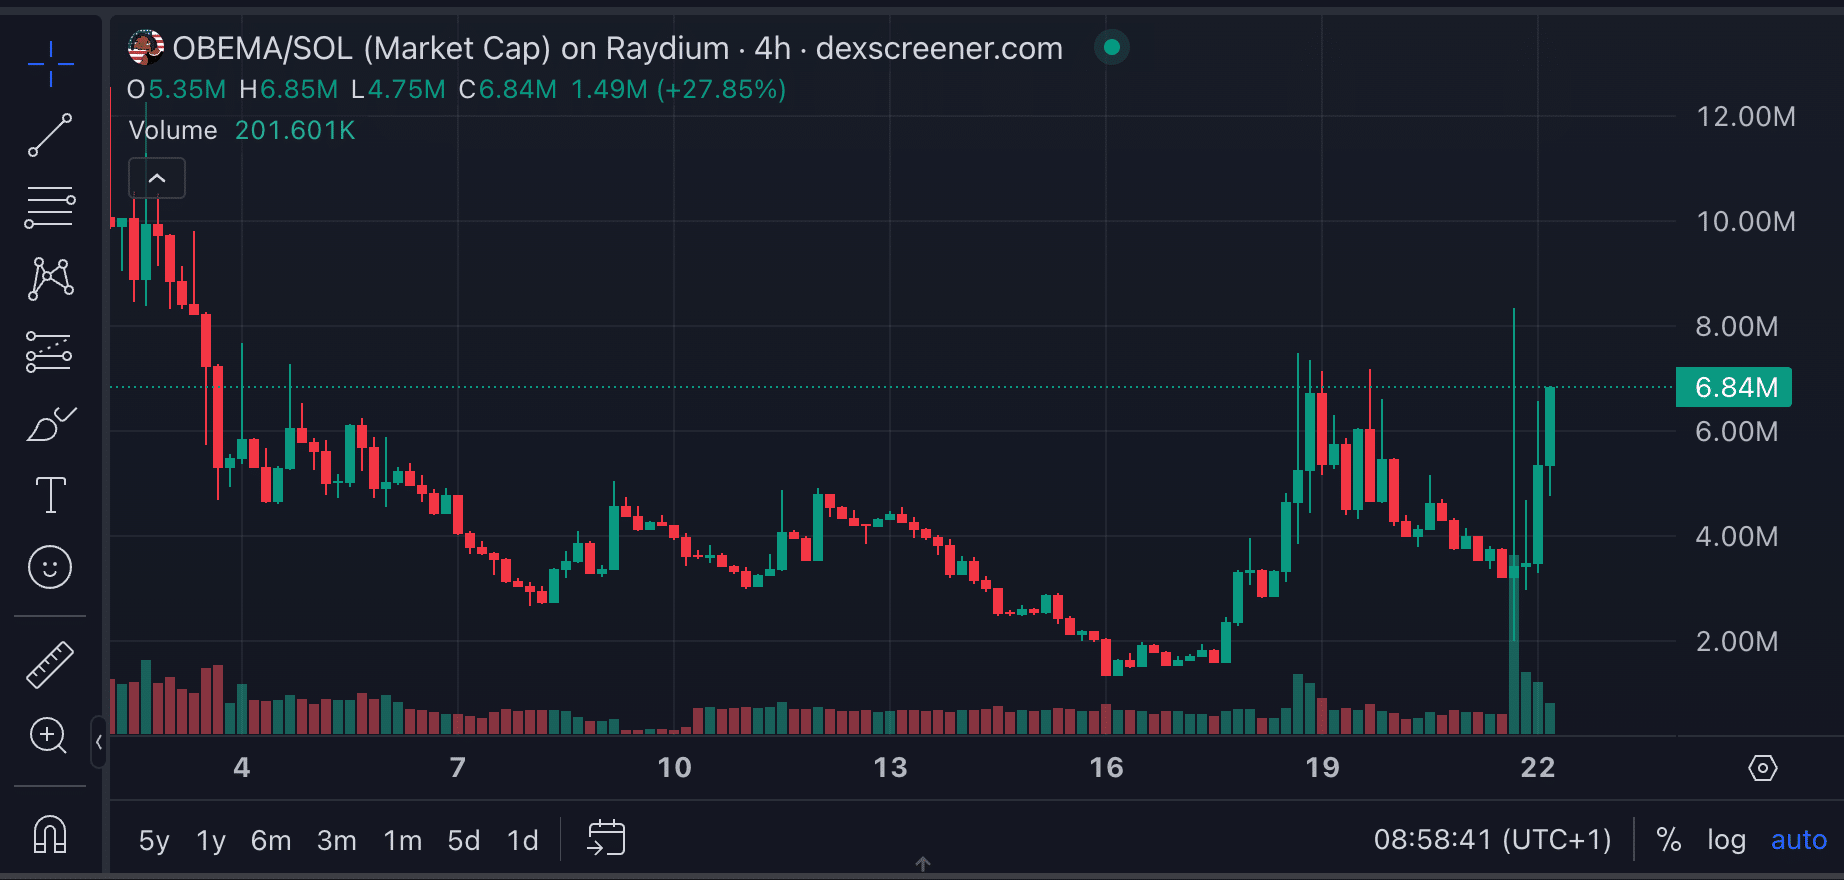This screenshot has width=1844, height=880.
Task: Collapse the indicator legend chevron
Action: [157, 178]
